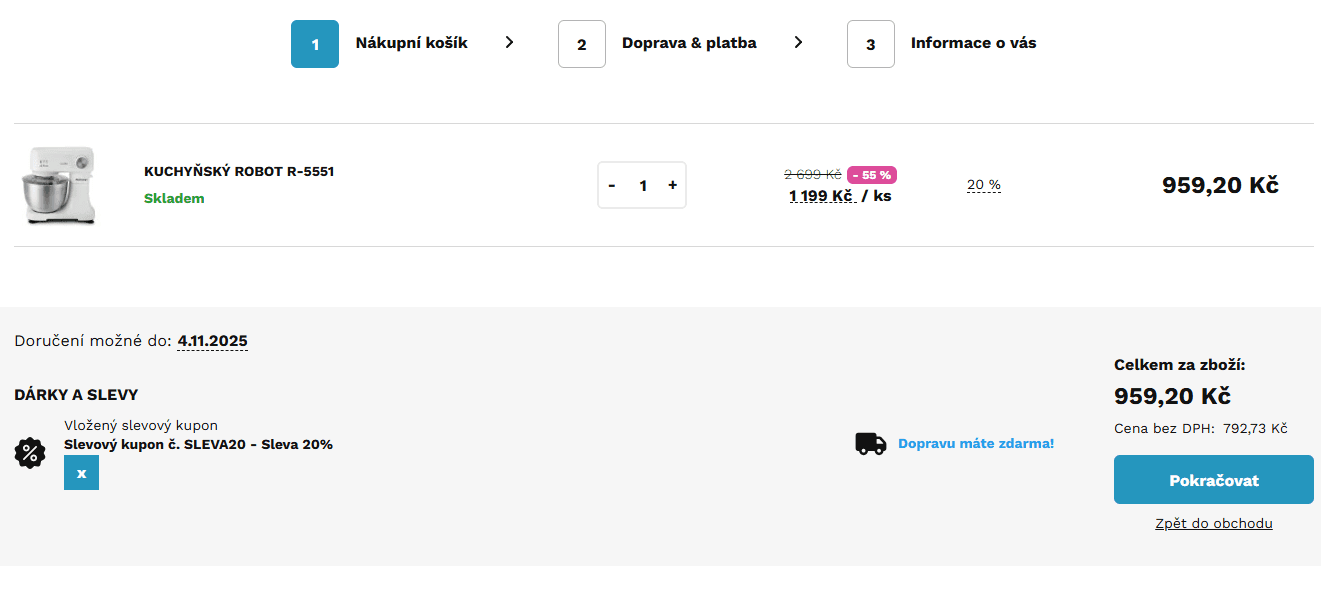The height and width of the screenshot is (589, 1321).
Task: Click the kitchen robot product photo
Action: (59, 186)
